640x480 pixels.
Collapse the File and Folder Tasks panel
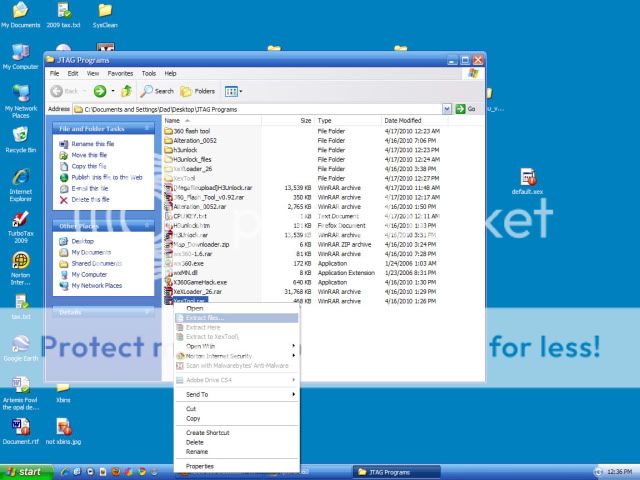(148, 128)
